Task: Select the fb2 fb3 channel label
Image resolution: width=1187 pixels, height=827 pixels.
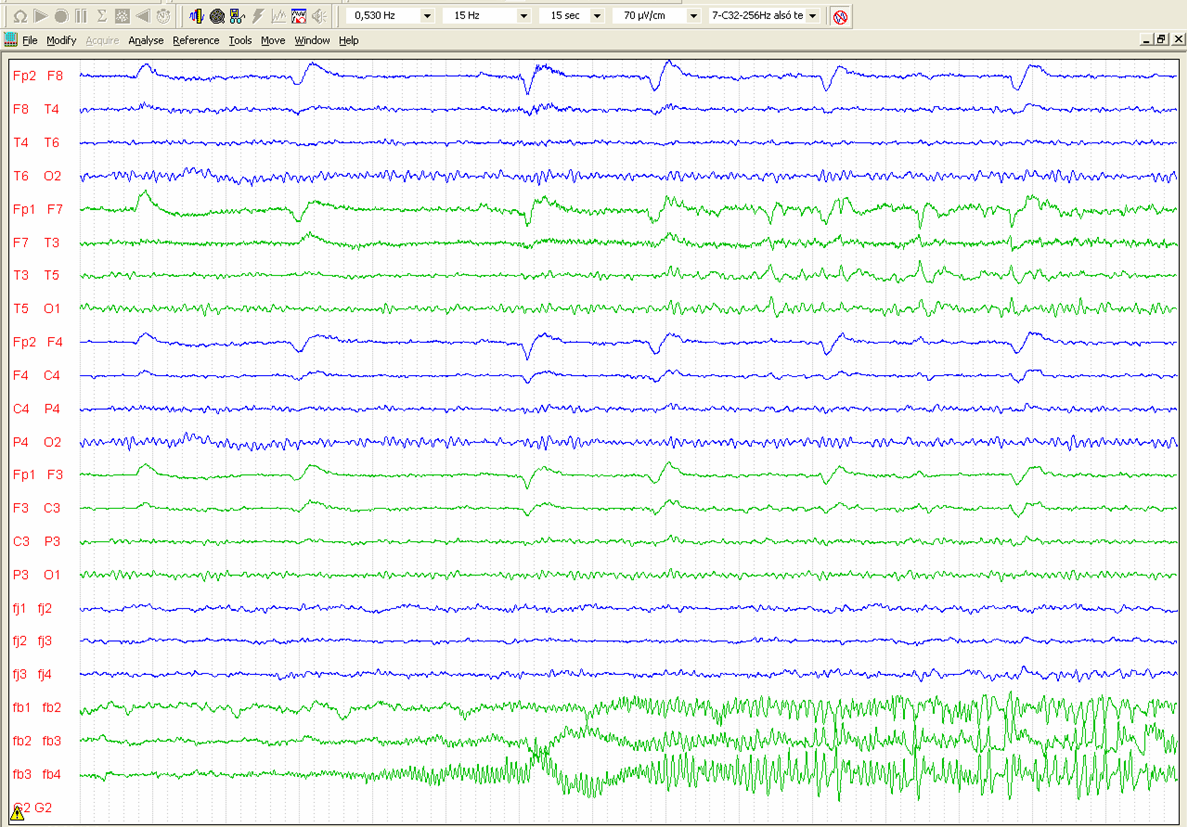Action: [x=36, y=741]
